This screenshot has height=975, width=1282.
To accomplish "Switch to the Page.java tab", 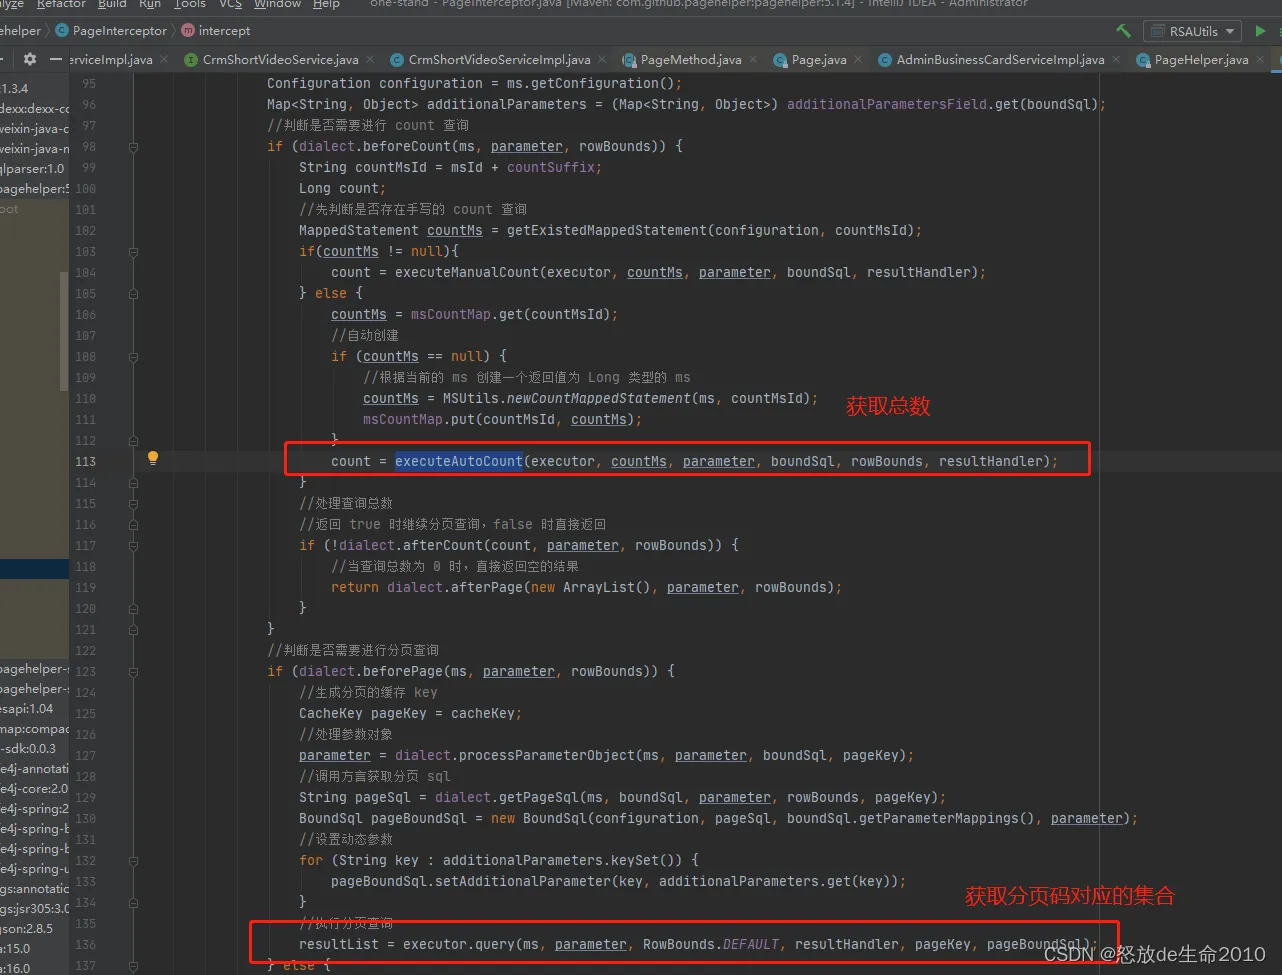I will (x=819, y=60).
